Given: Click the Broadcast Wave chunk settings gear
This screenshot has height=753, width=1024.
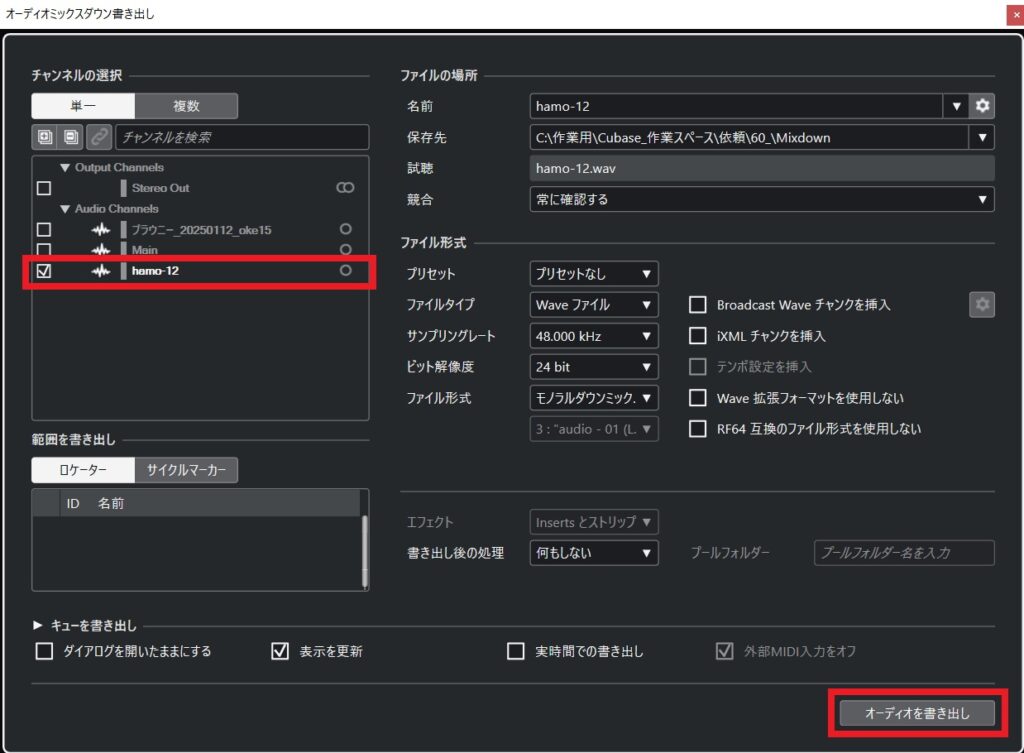Looking at the screenshot, I should coord(982,305).
